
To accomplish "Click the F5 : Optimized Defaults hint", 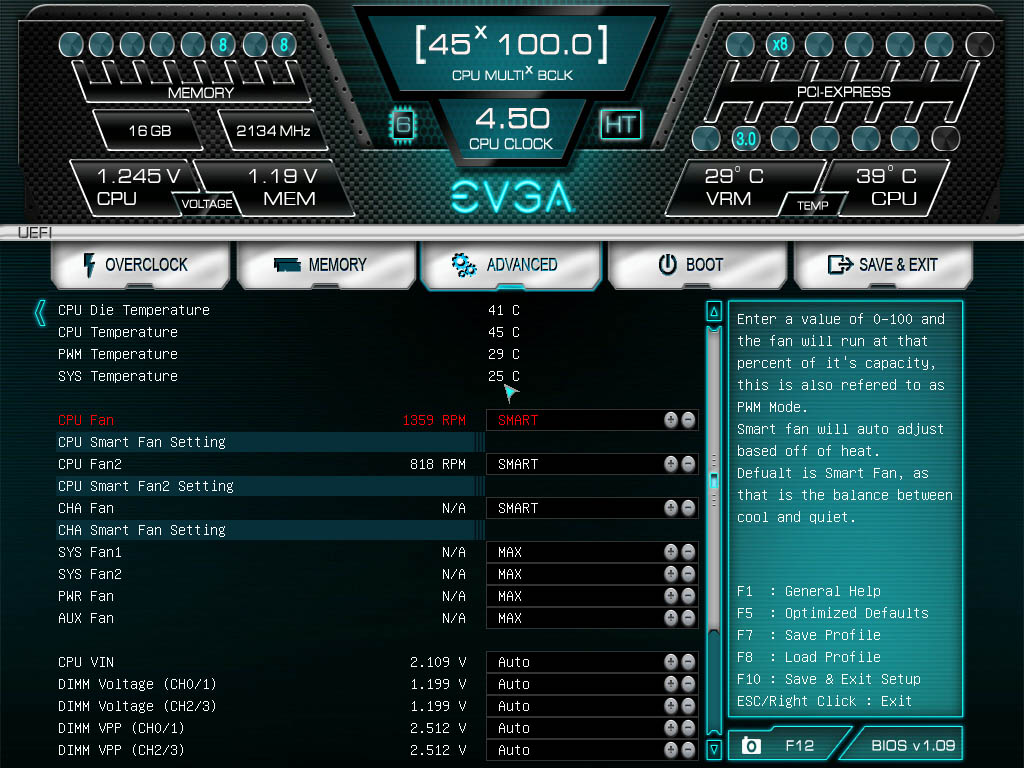I will pyautogui.click(x=833, y=613).
